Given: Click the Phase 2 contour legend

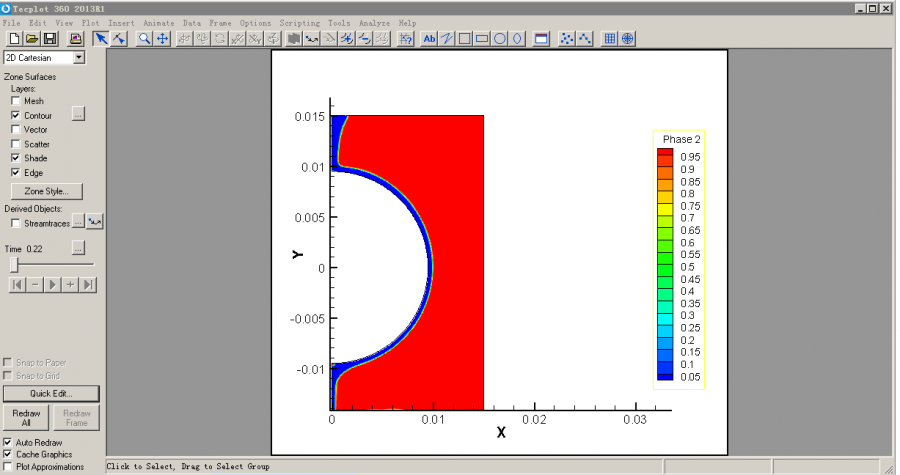Looking at the screenshot, I should pos(679,258).
